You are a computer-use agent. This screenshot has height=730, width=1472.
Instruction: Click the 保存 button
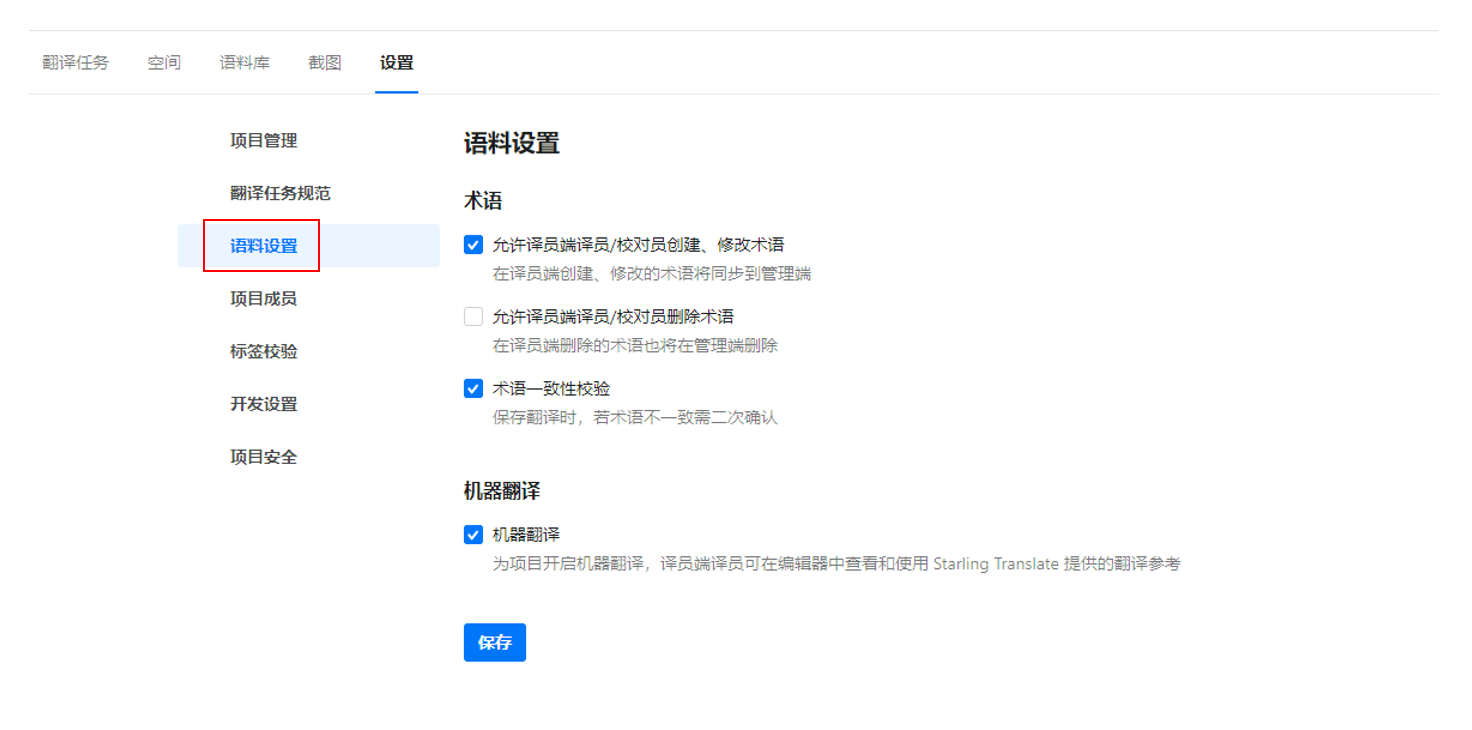click(495, 643)
